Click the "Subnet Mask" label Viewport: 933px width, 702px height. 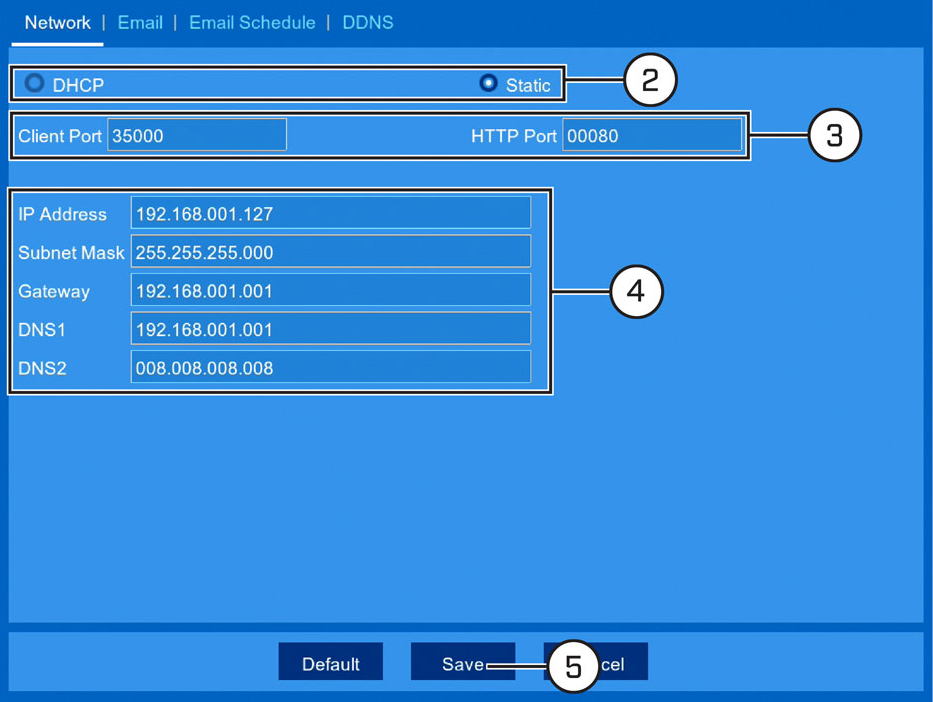click(71, 253)
